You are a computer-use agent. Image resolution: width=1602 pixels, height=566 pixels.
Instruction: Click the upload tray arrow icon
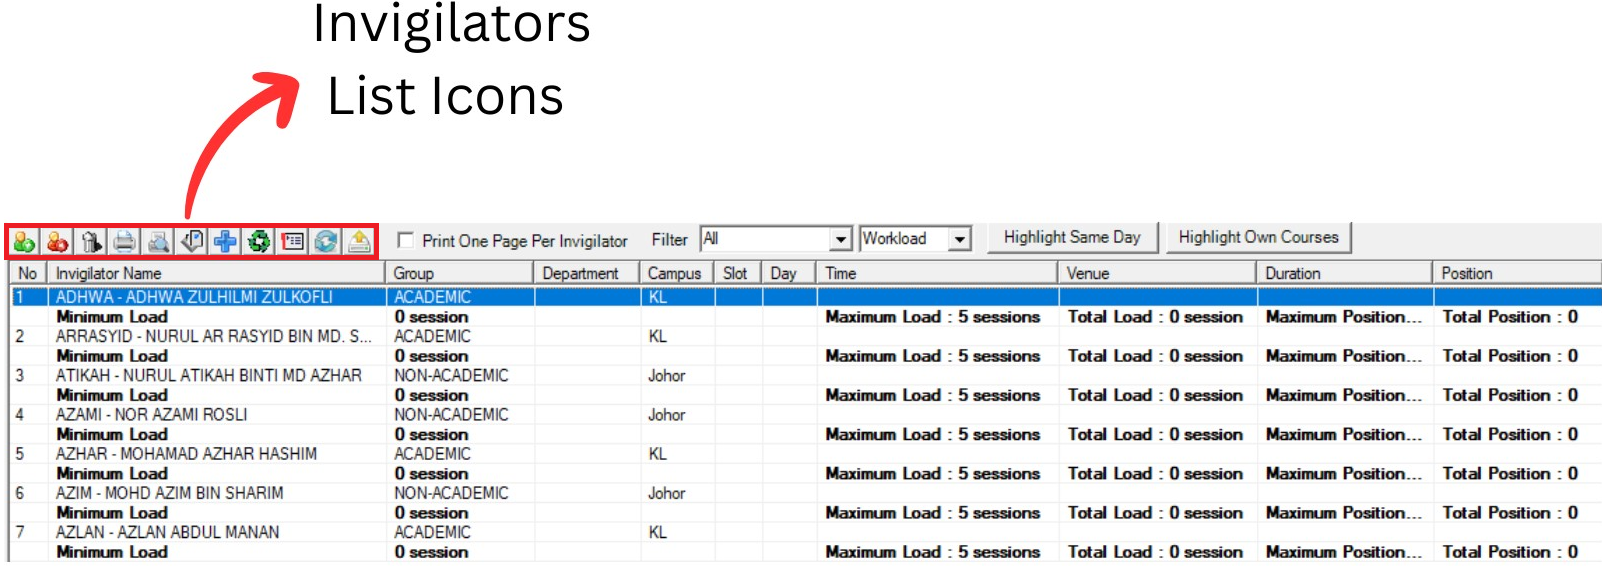pos(359,241)
